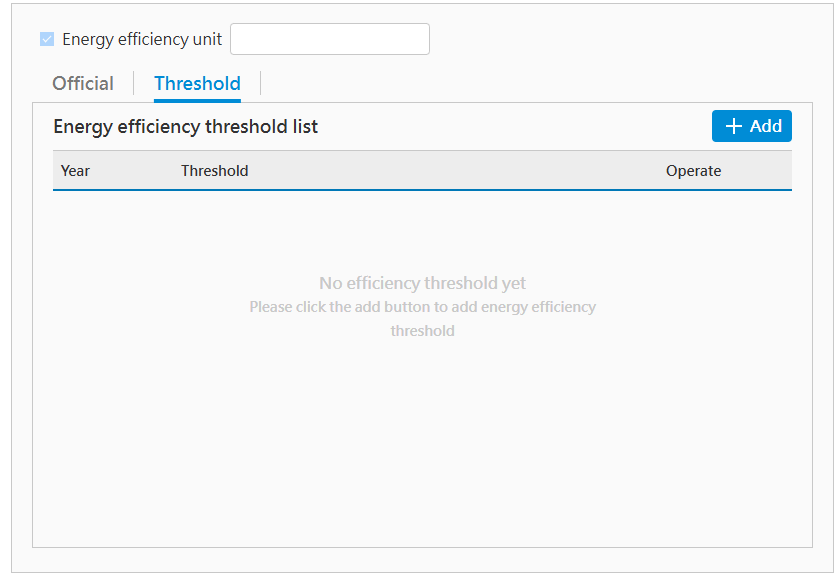Screen dimensions: 837x576
Task: Select the Threshold tab
Action: [197, 83]
